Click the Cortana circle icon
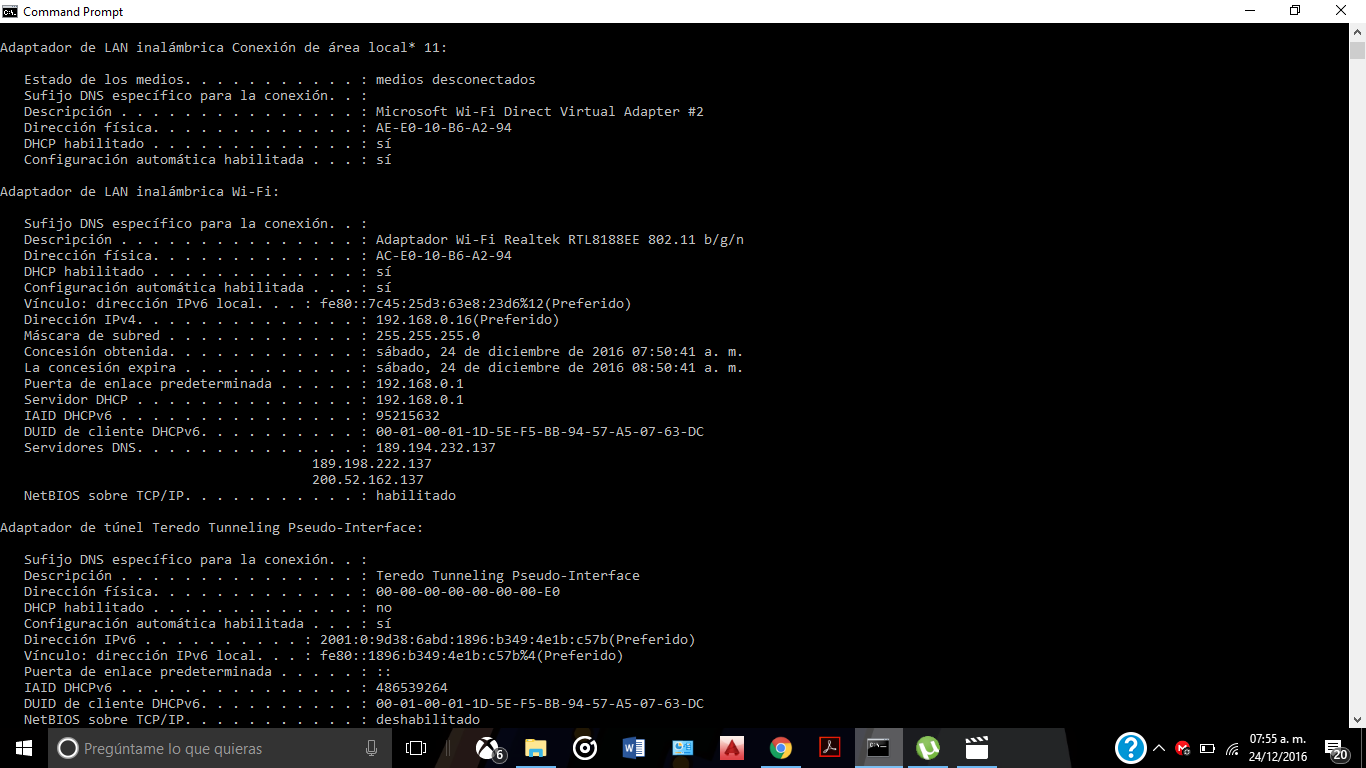 click(68, 748)
